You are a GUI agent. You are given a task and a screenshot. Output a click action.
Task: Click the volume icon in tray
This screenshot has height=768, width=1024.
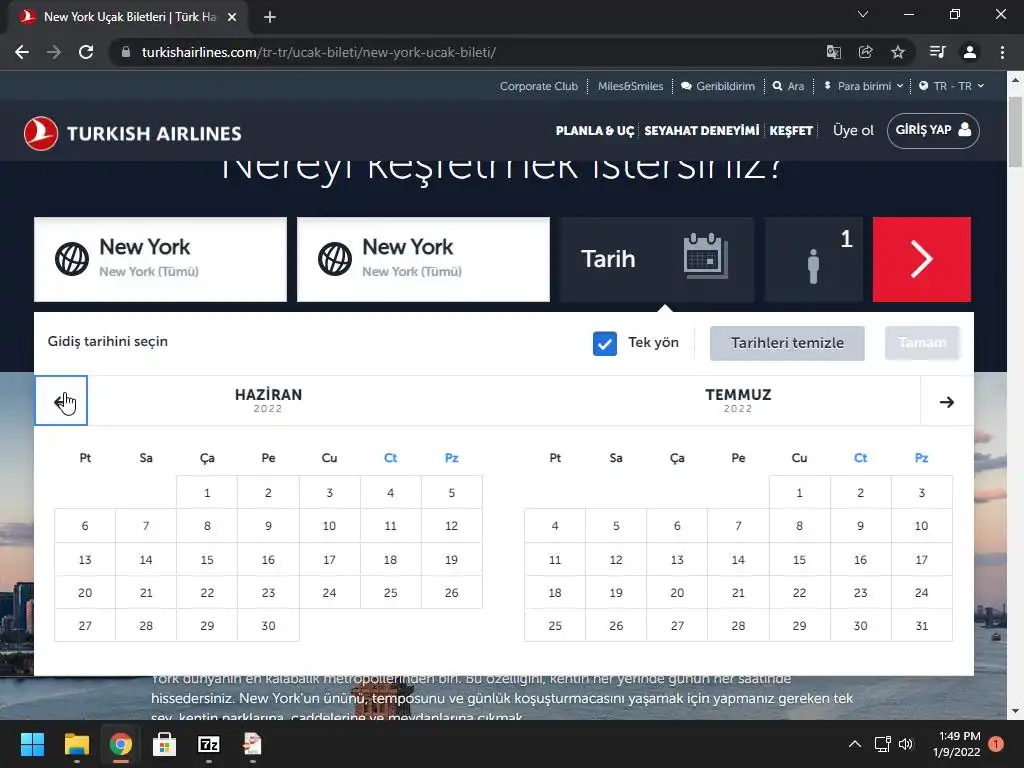[x=906, y=744]
